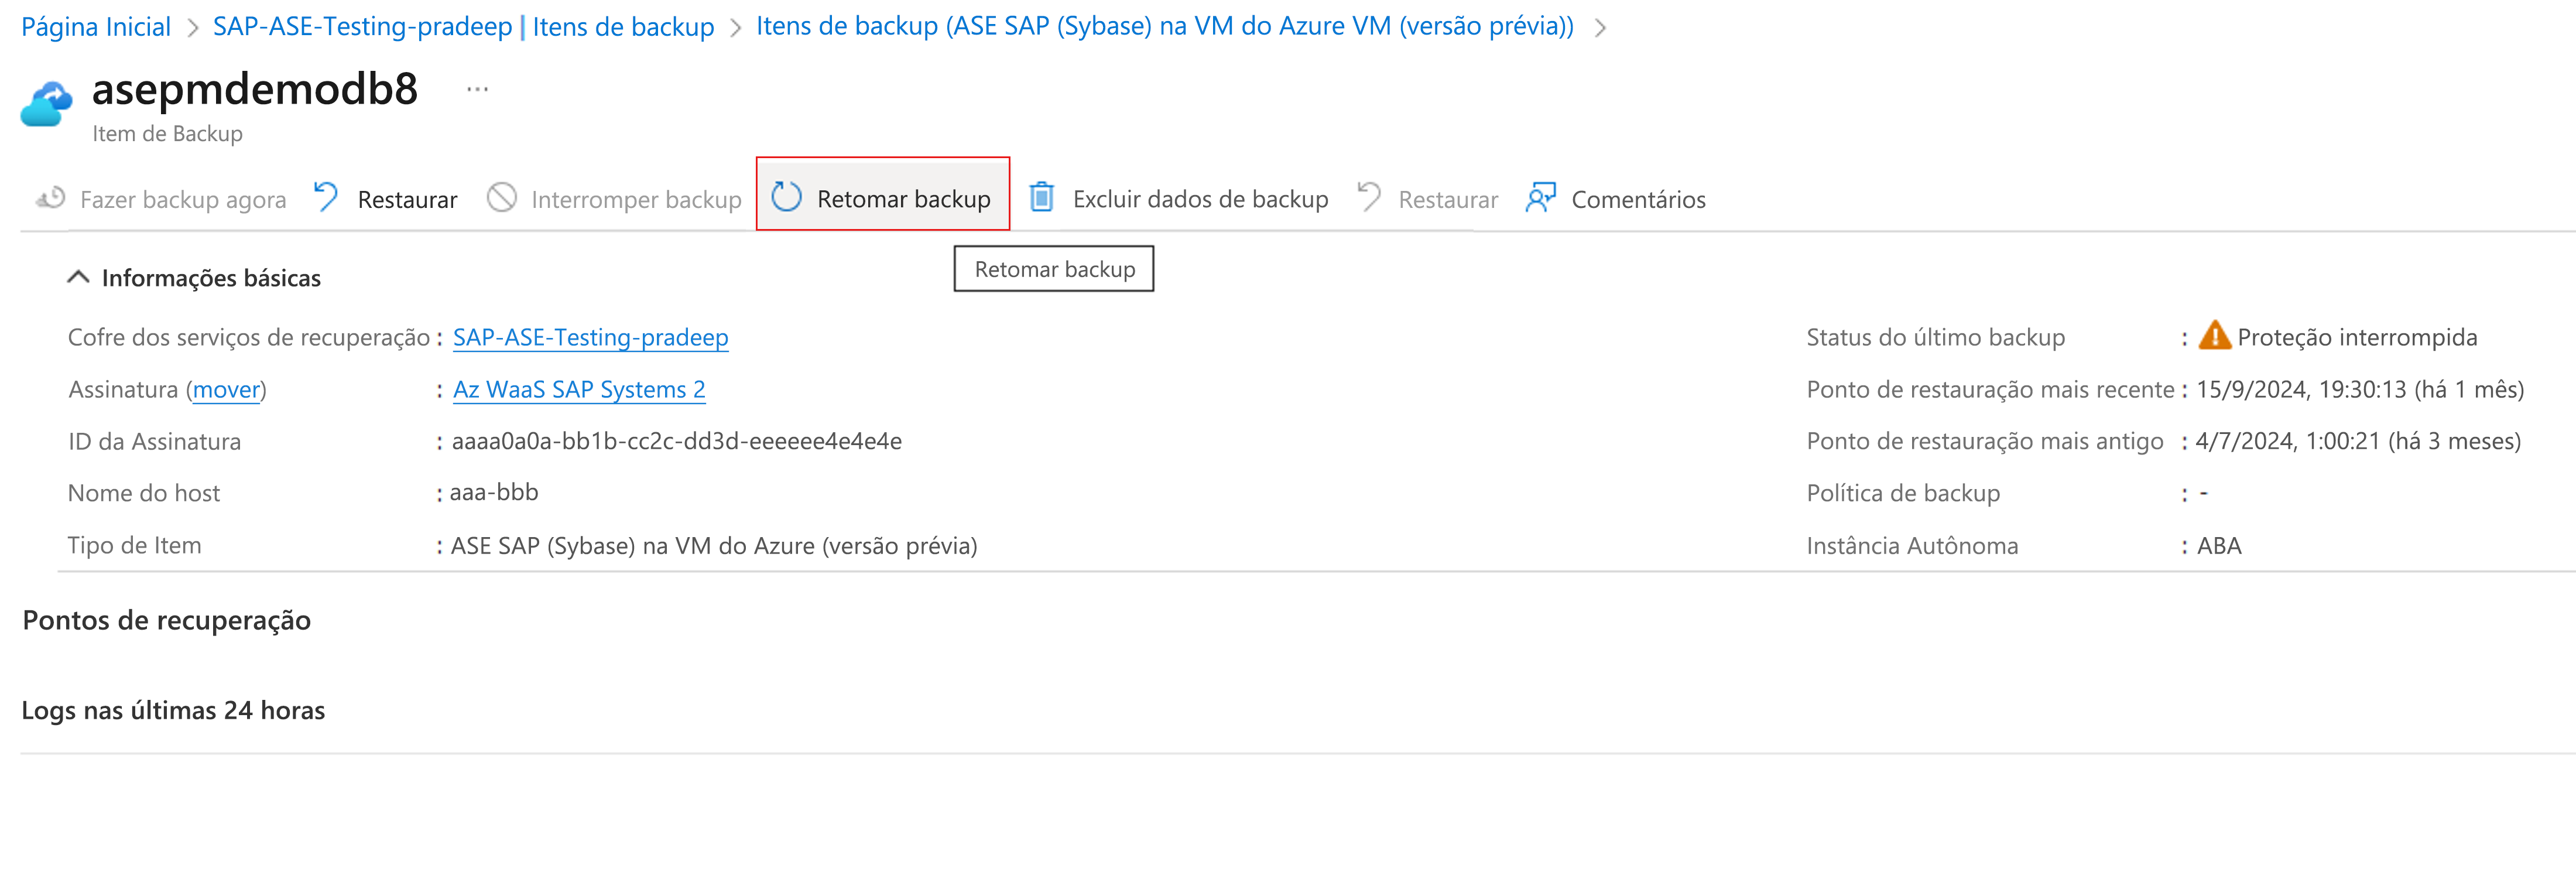Click the Interromper backup circle icon
Viewport: 2576px width, 892px height.
501,198
